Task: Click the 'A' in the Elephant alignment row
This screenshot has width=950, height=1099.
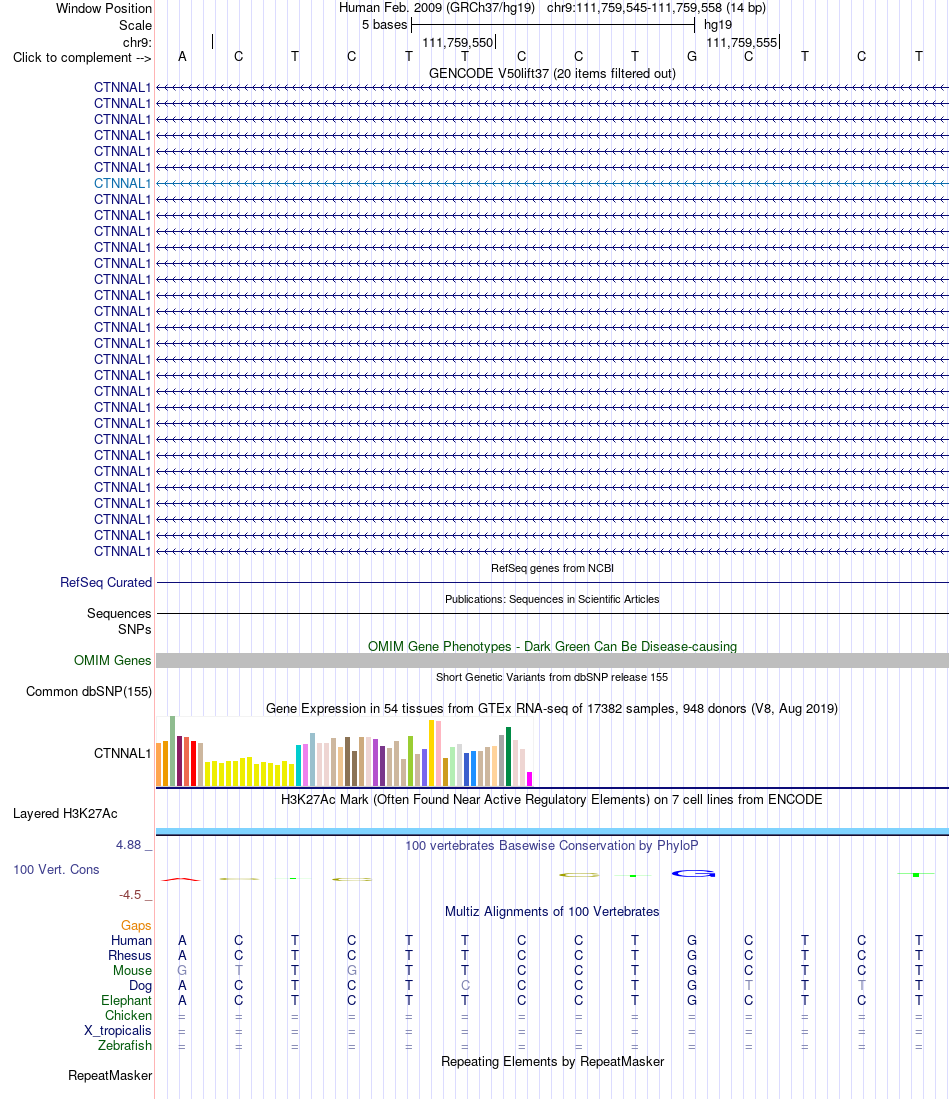Action: [x=182, y=1000]
